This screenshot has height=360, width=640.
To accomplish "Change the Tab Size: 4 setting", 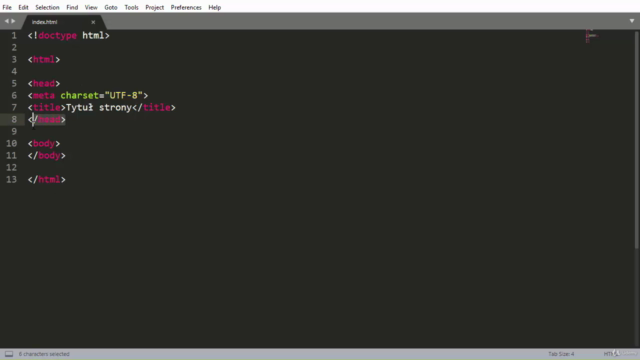I will click(561, 354).
